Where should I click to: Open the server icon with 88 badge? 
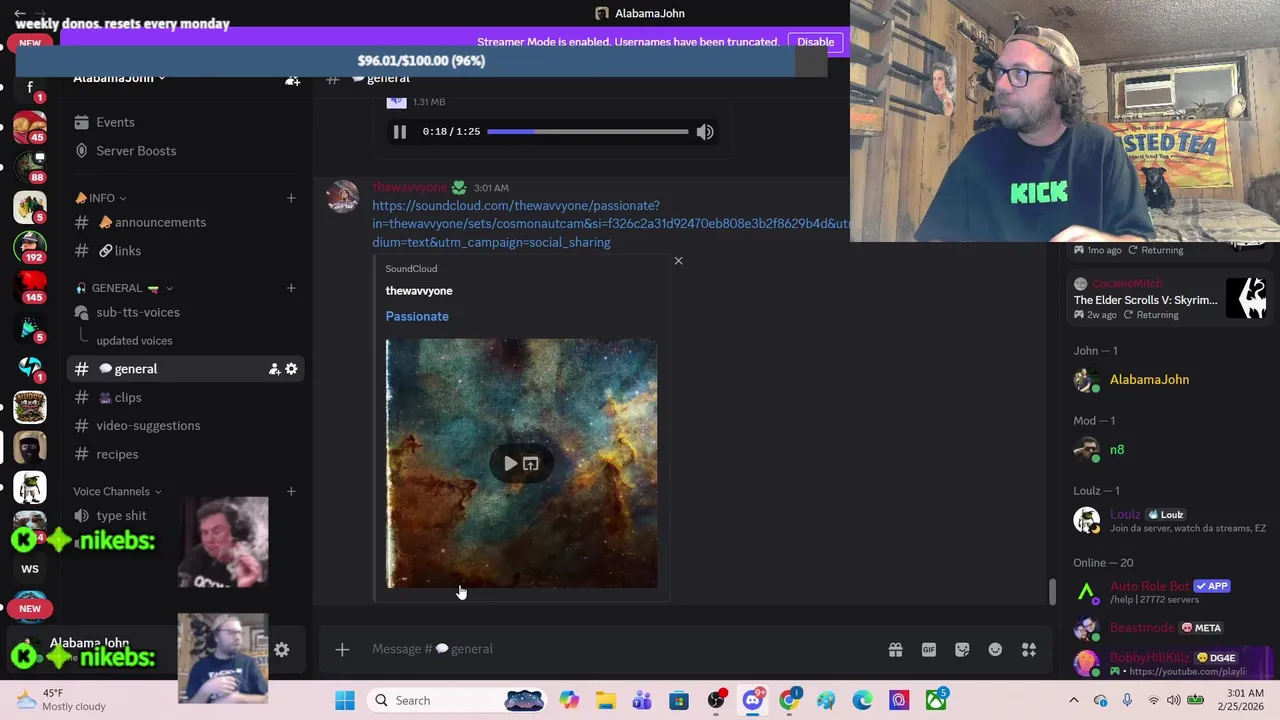click(x=30, y=166)
